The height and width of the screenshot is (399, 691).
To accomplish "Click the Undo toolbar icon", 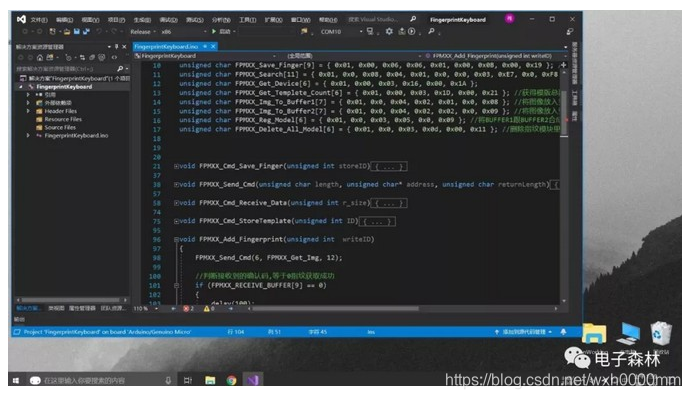I will pos(99,32).
